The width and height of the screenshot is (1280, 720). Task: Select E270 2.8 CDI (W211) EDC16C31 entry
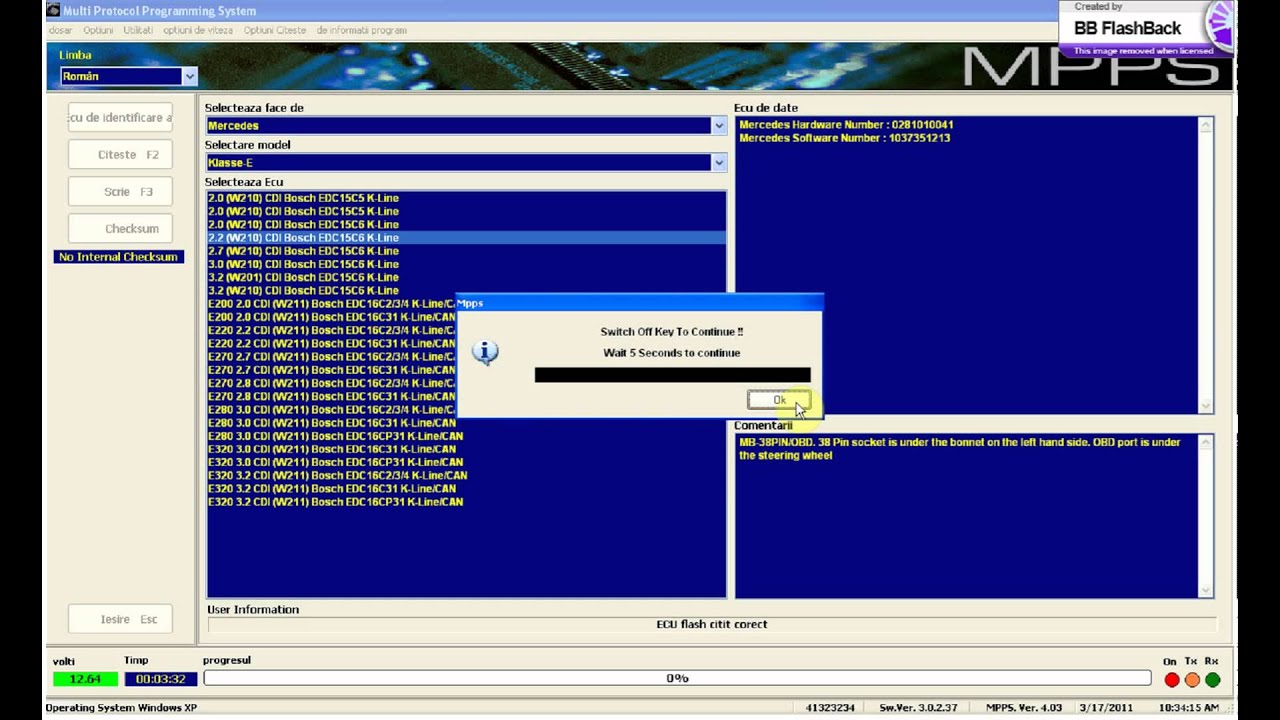pyautogui.click(x=331, y=396)
